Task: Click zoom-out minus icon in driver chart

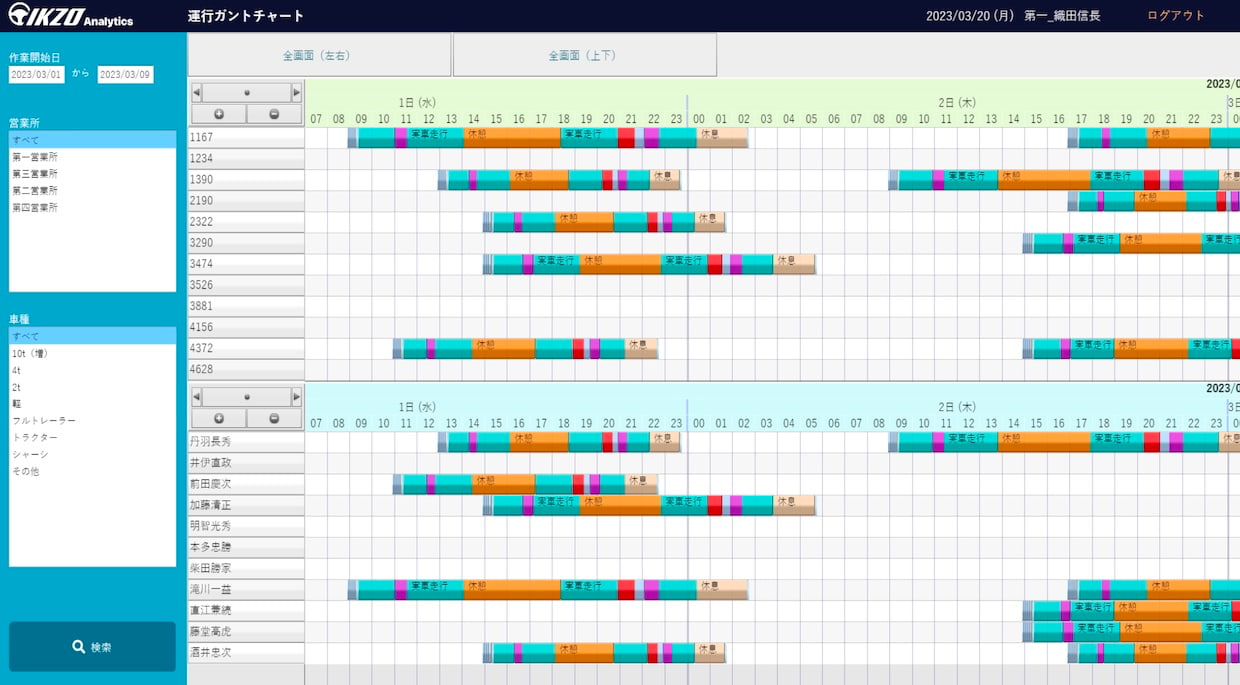Action: point(275,418)
